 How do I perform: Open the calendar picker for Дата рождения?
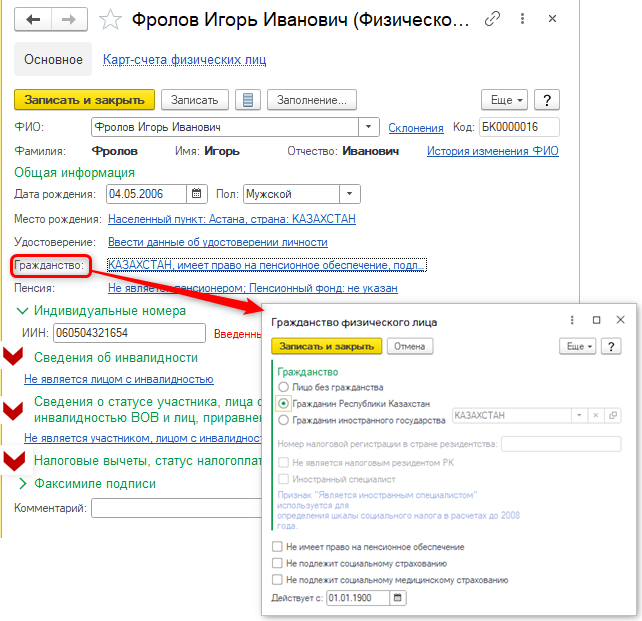(x=197, y=194)
